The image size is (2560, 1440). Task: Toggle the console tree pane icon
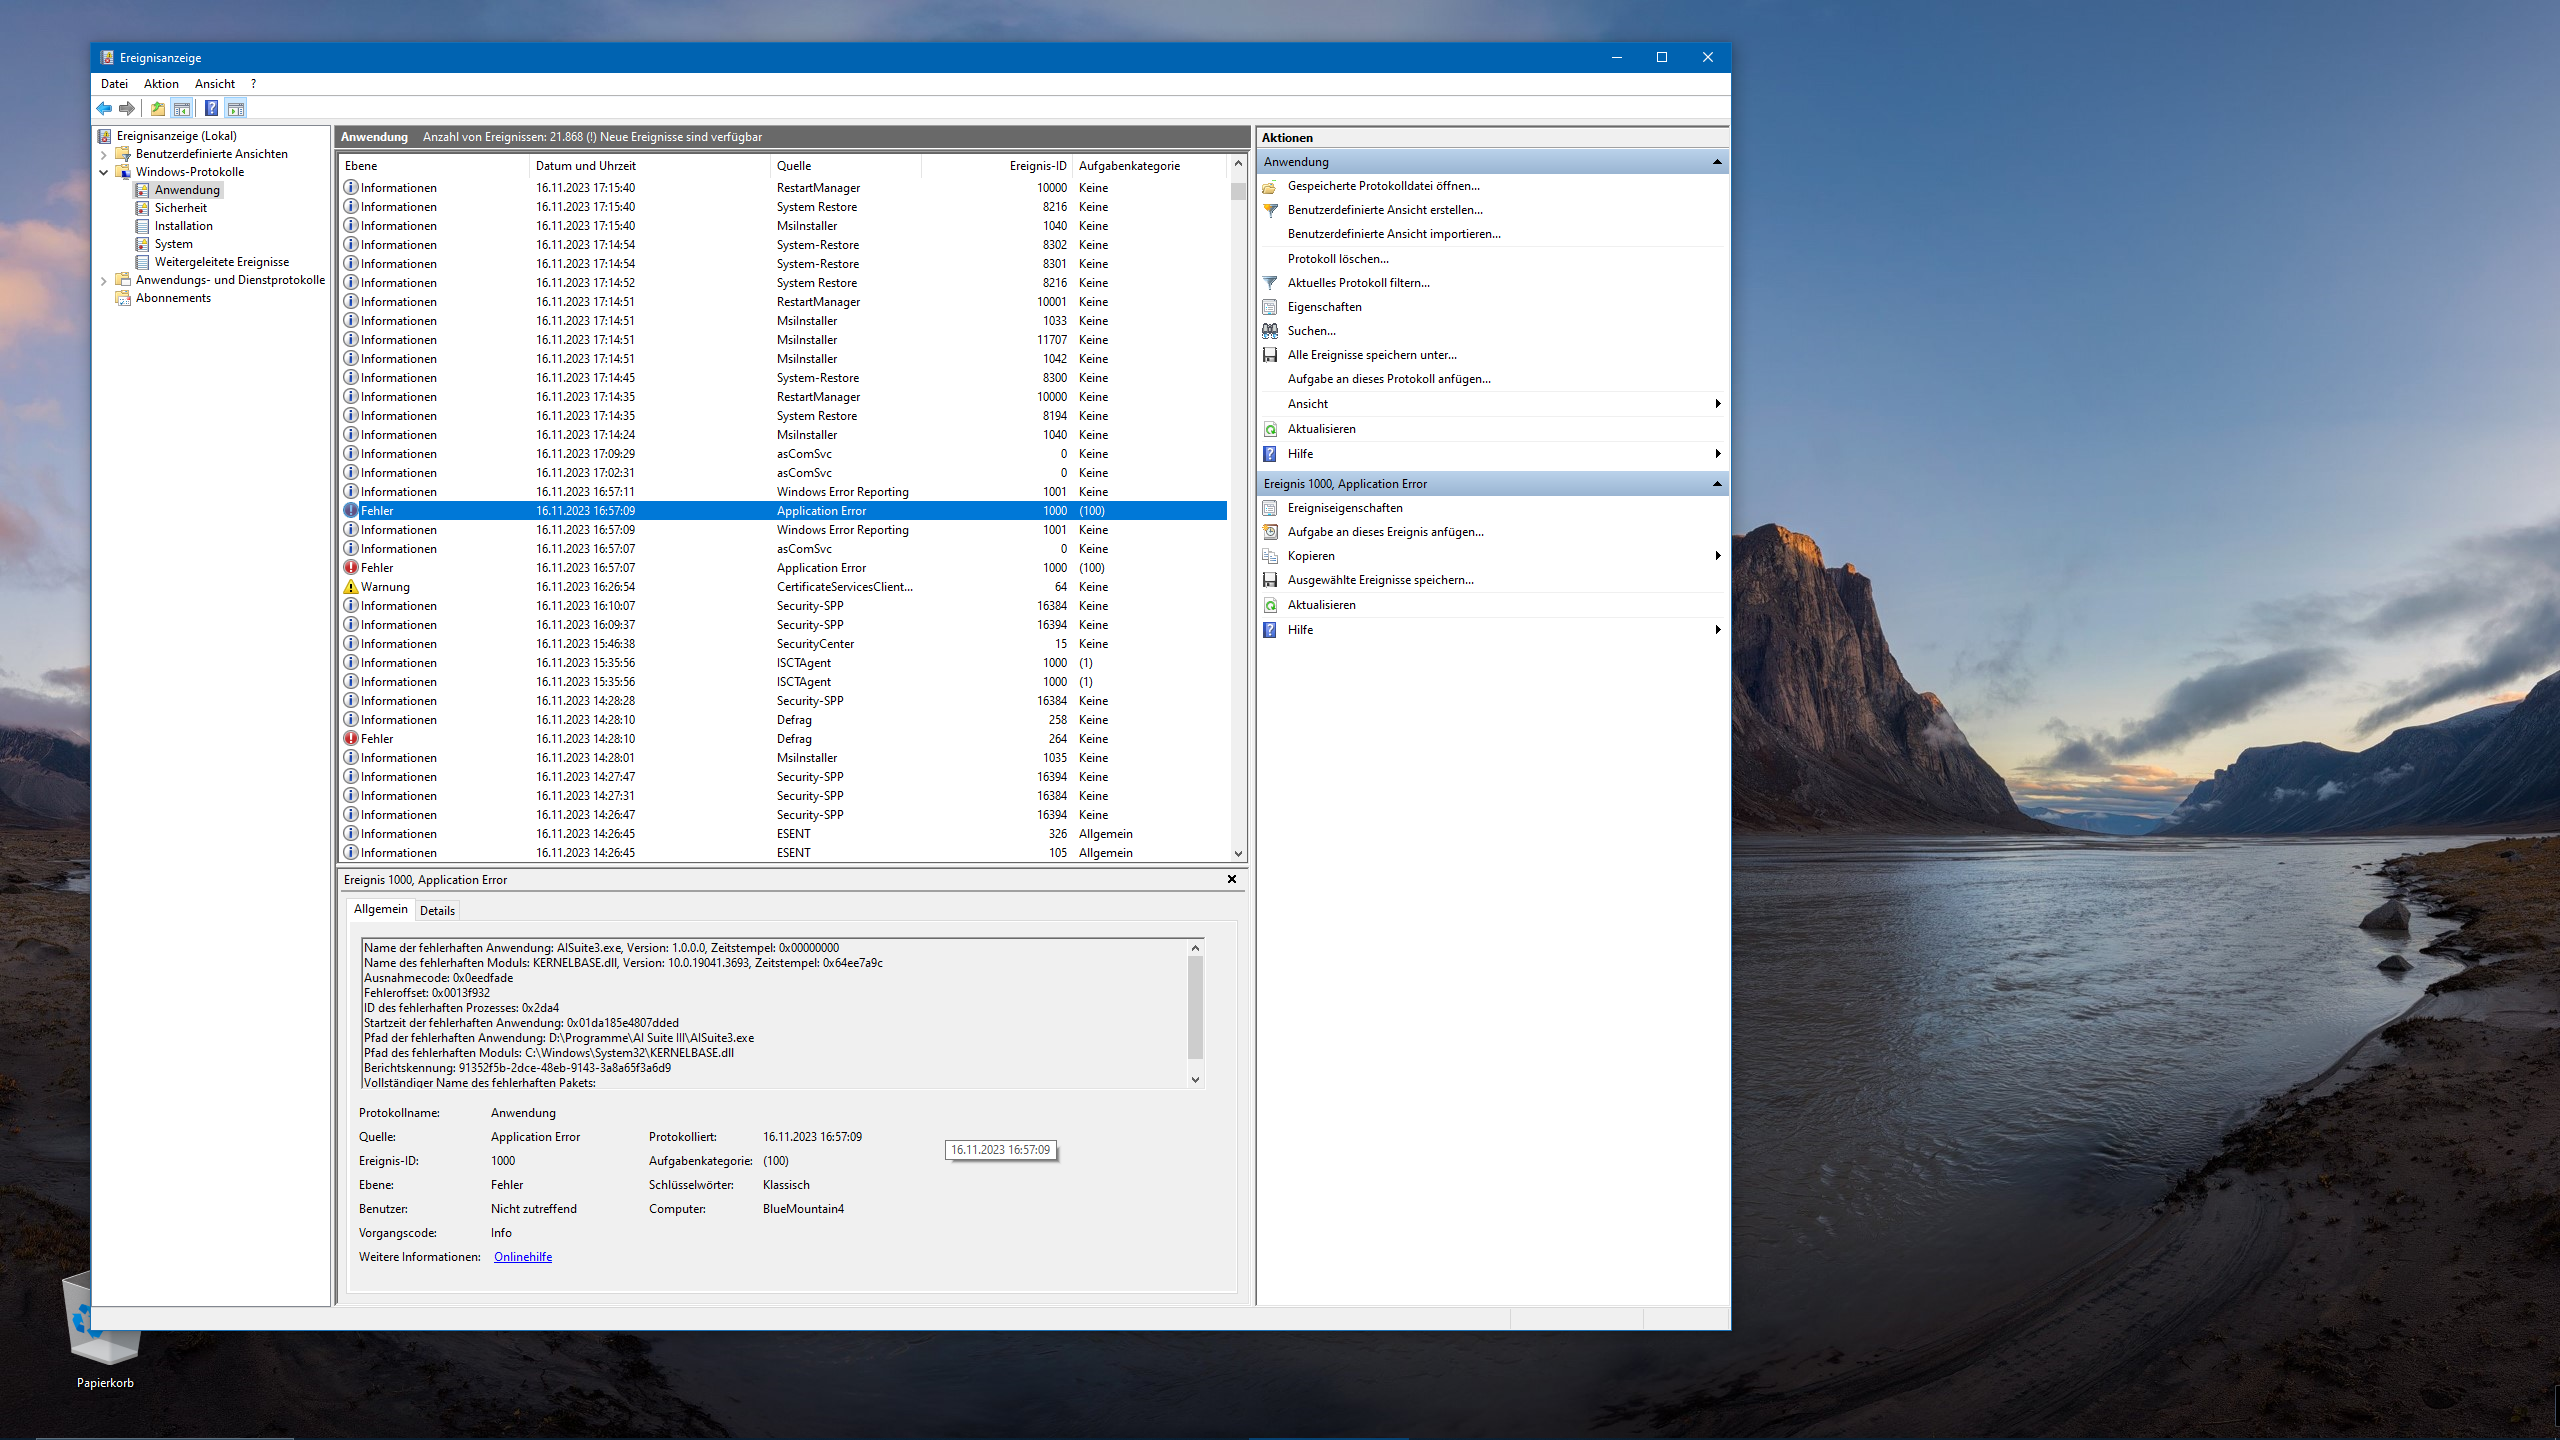(182, 108)
